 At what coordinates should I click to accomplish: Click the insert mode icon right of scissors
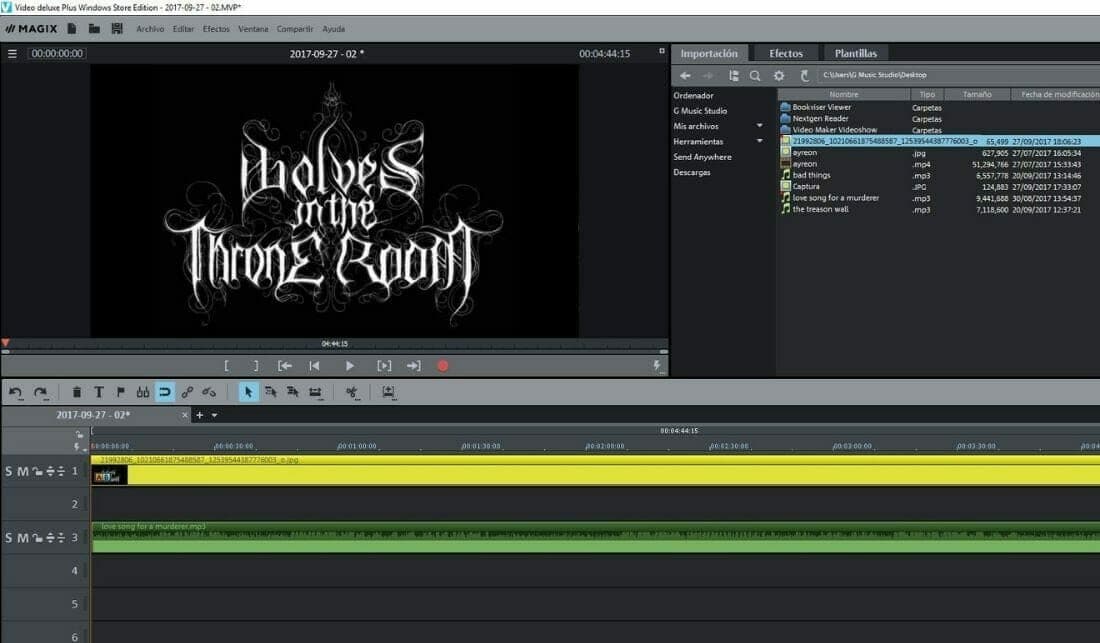[x=388, y=393]
